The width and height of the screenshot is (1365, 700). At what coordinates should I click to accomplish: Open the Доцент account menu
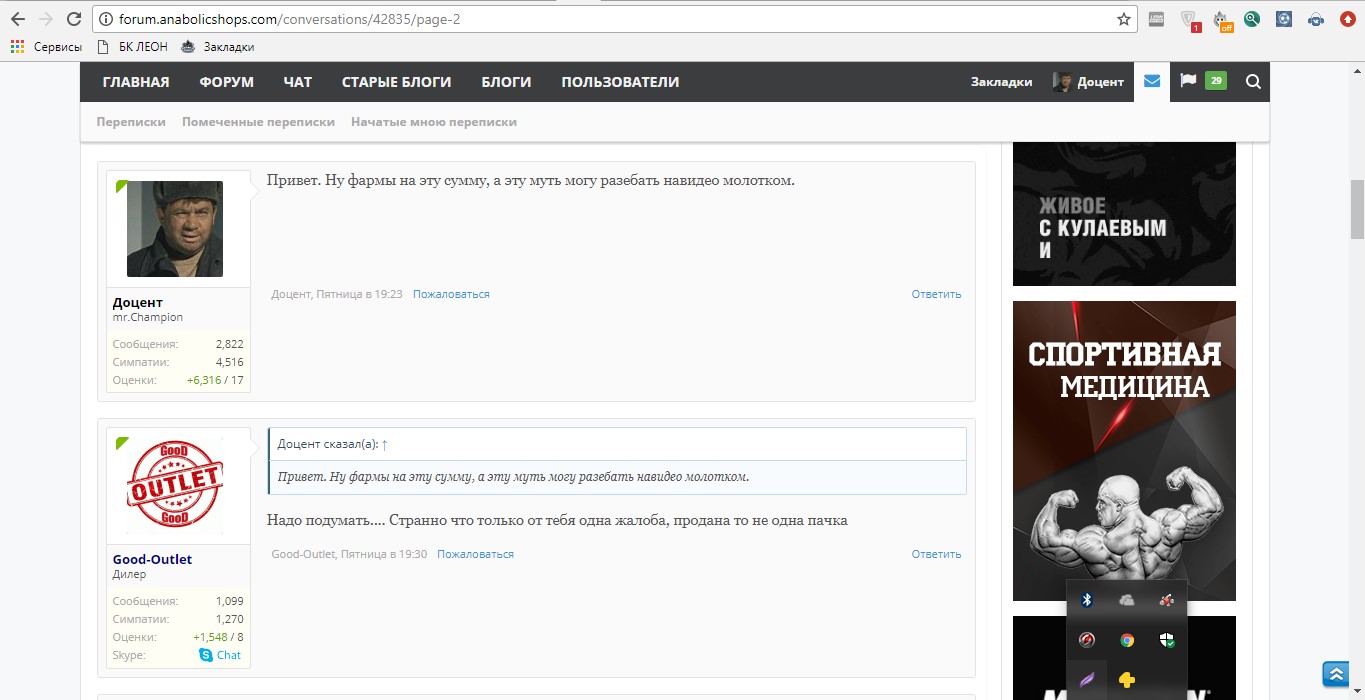pyautogui.click(x=1089, y=82)
